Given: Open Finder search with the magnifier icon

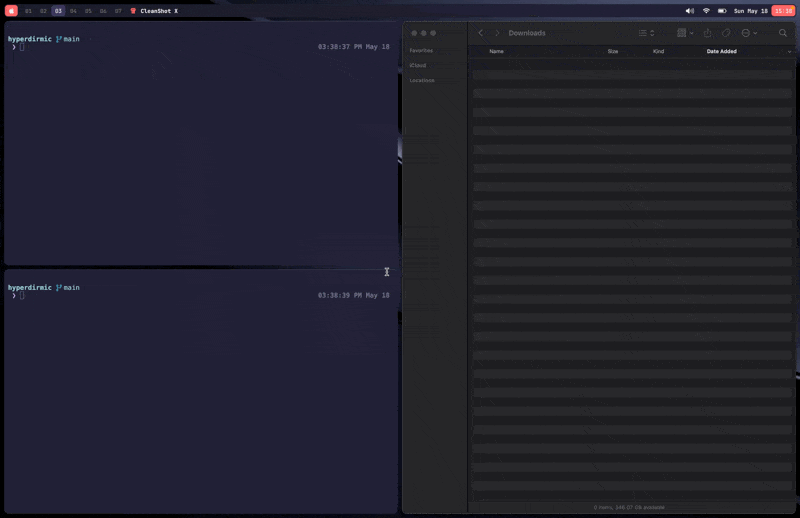Looking at the screenshot, I should pos(783,33).
